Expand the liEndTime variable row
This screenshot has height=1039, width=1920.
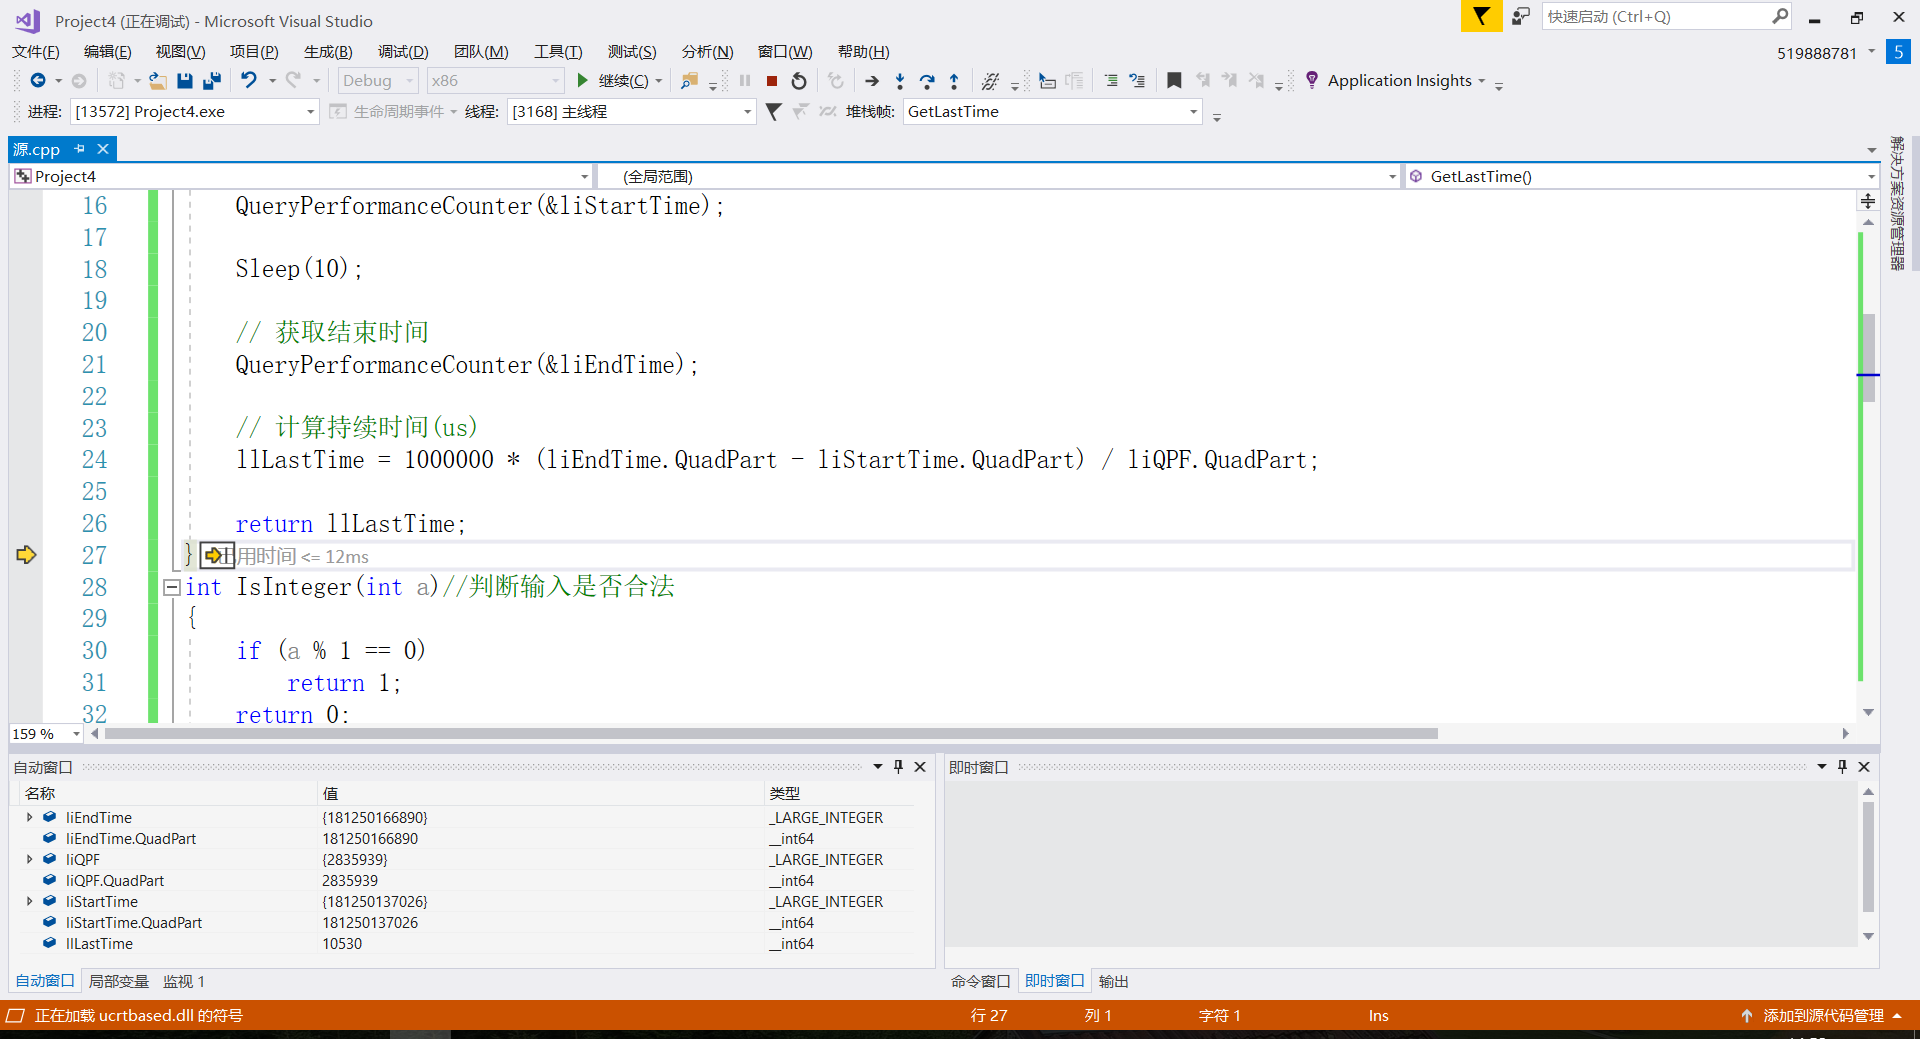coord(30,817)
